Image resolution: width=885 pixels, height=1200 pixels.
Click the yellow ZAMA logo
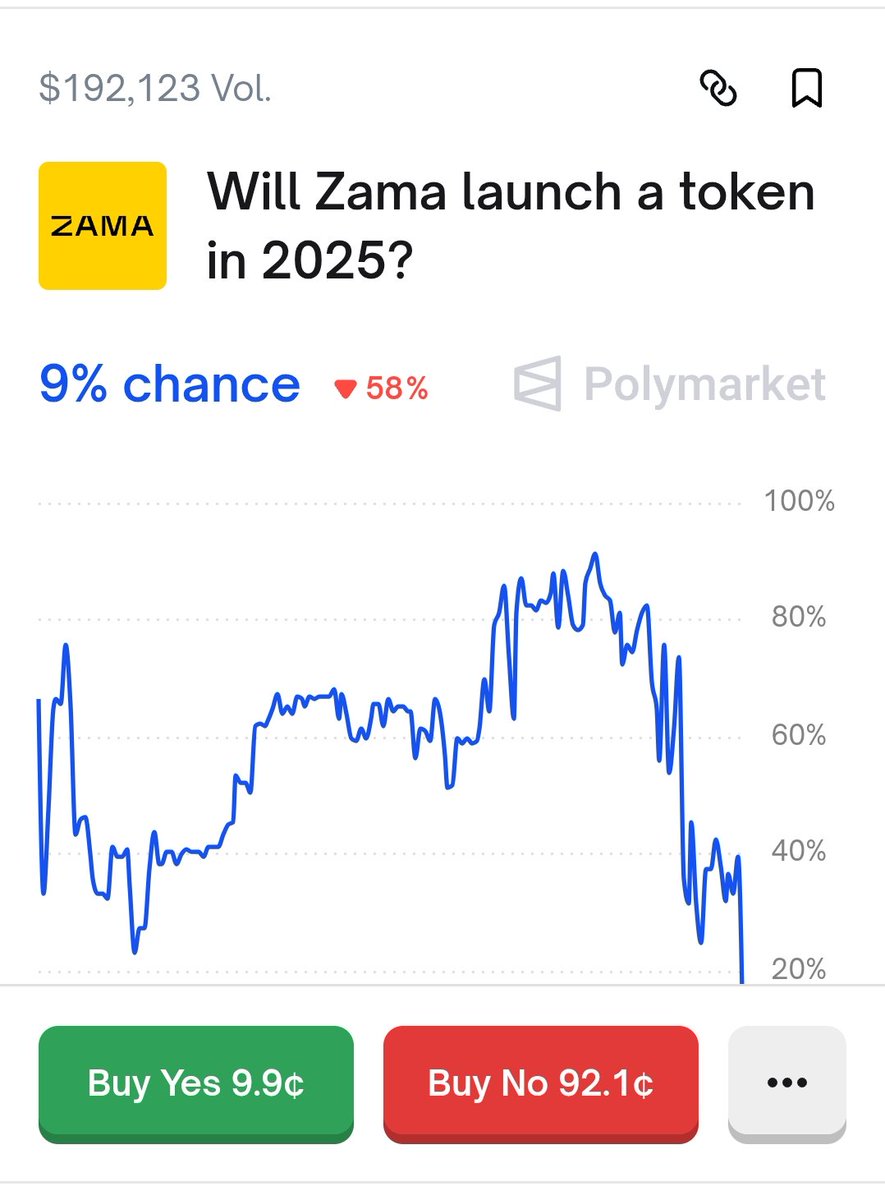(102, 226)
